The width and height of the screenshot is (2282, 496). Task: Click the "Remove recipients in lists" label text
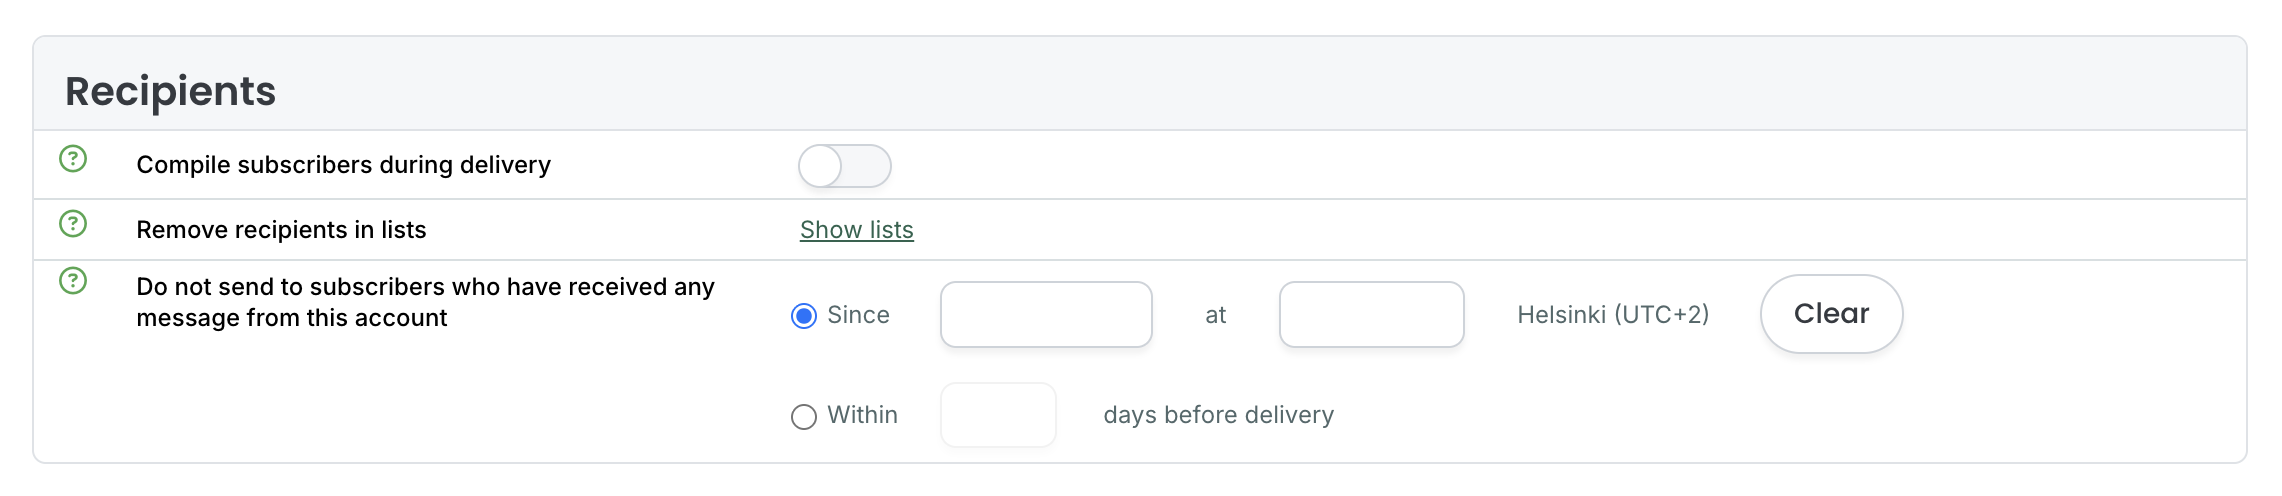281,230
